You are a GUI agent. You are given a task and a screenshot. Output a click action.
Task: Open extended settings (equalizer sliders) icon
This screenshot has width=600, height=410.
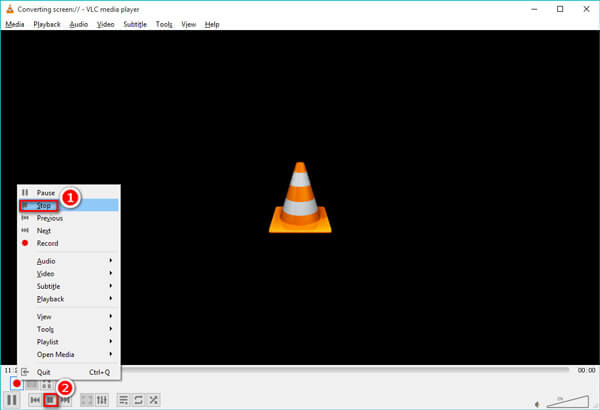click(101, 400)
